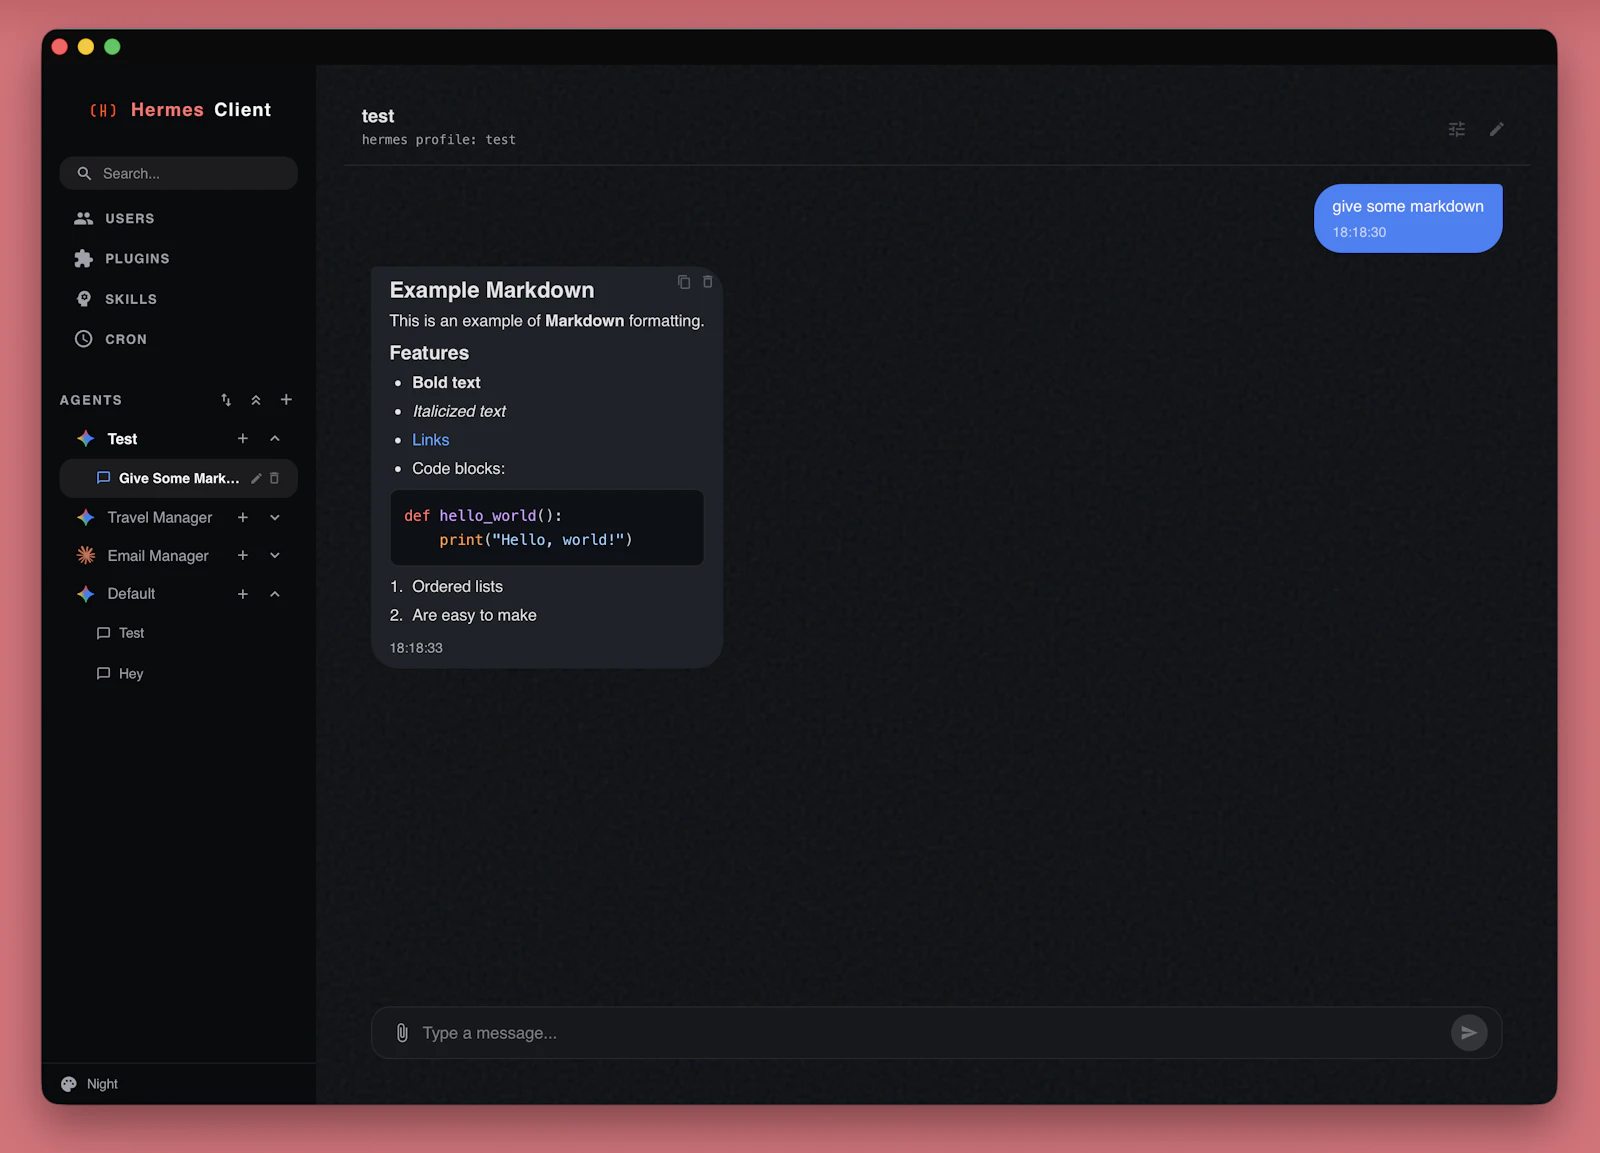This screenshot has width=1600, height=1153.
Task: Copy the Example Markdown message
Action: [684, 282]
